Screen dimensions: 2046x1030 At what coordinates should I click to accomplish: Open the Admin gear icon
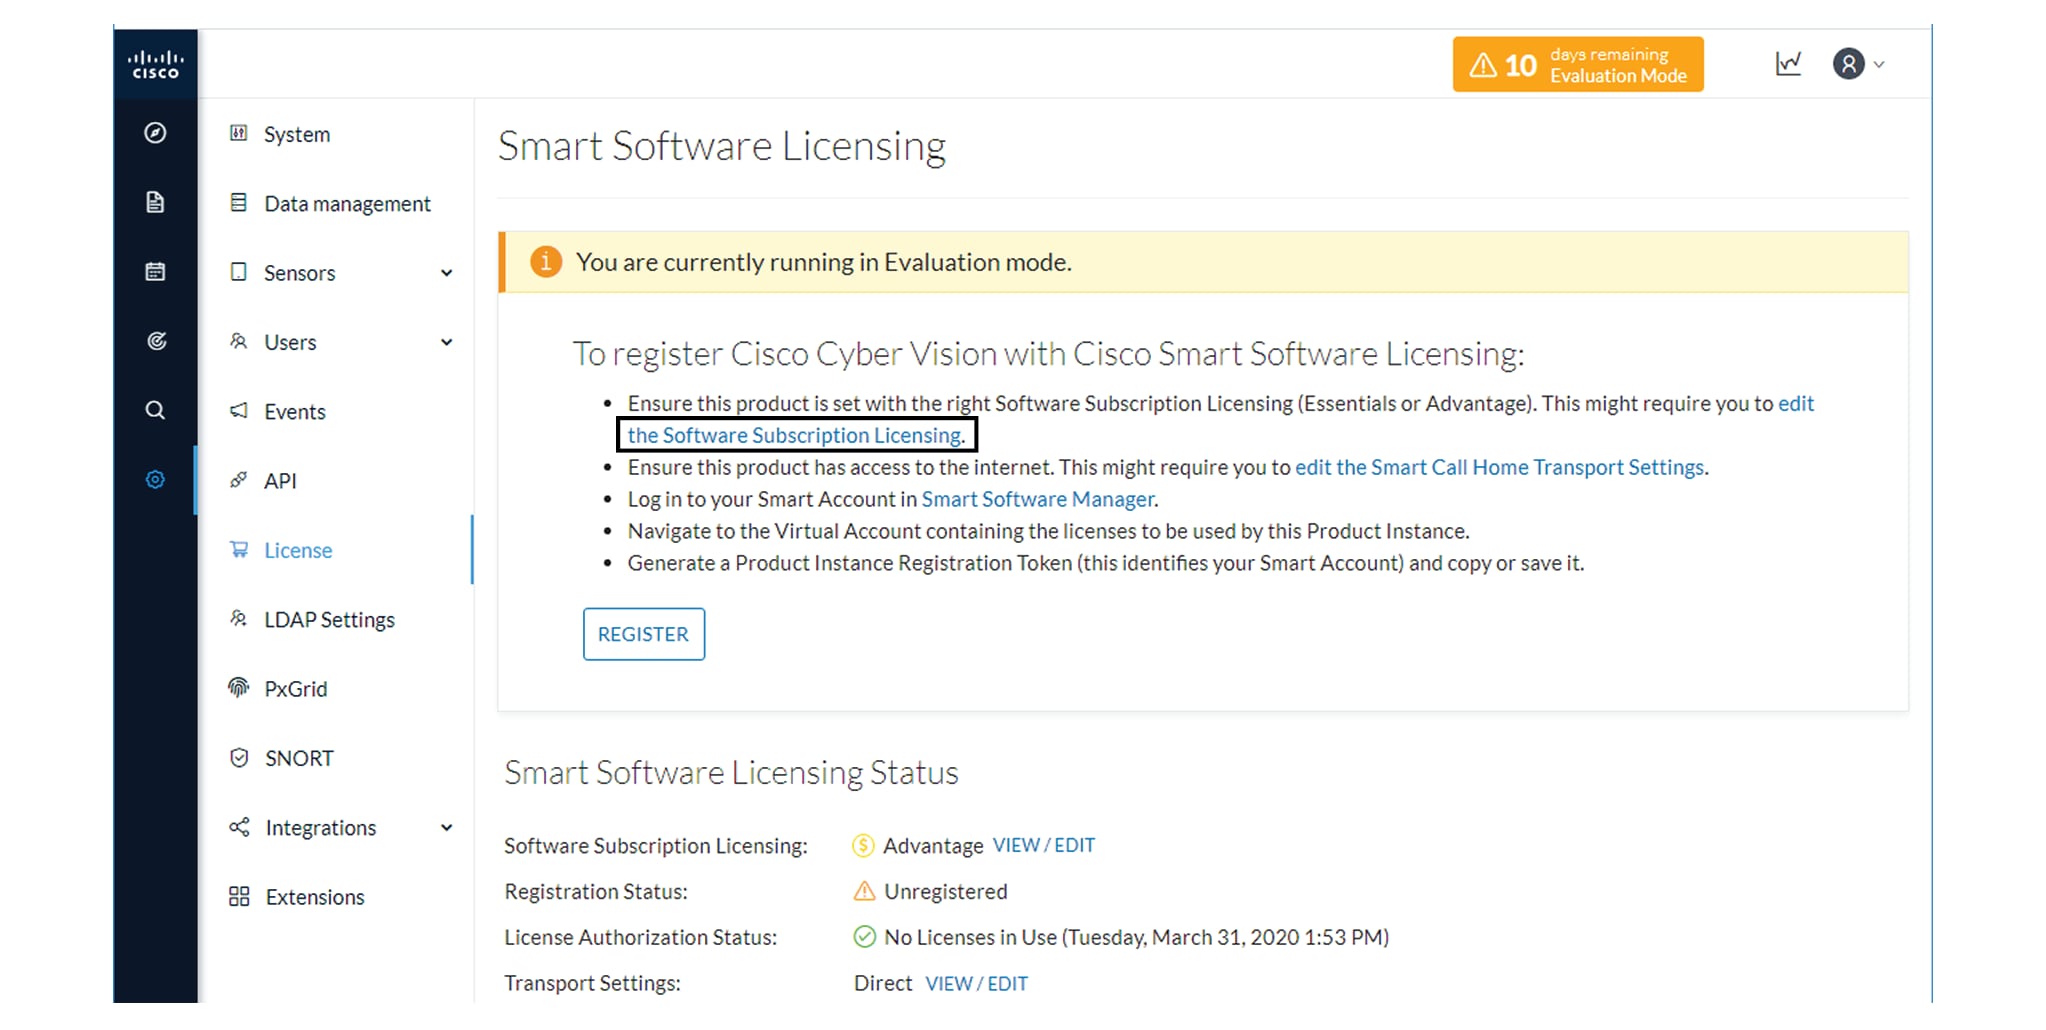click(x=155, y=479)
